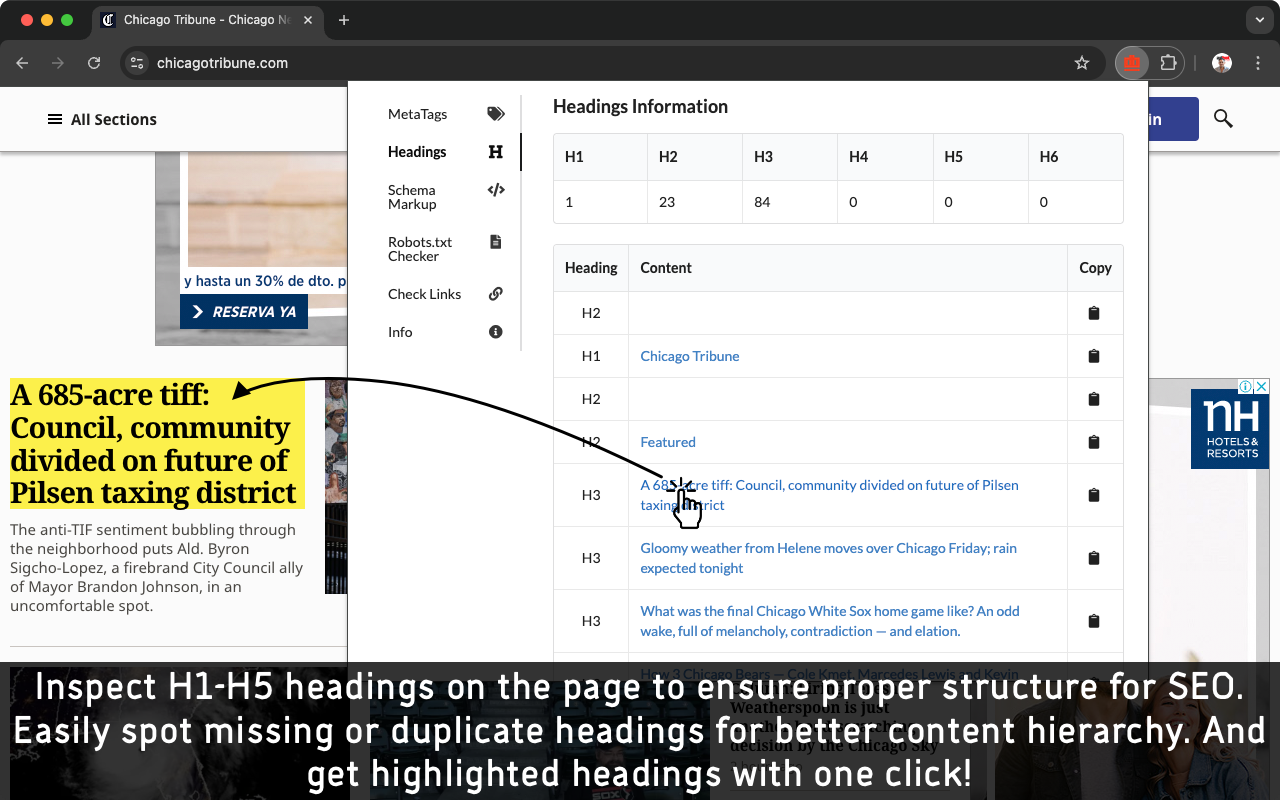Click the Schema Markup code icon
This screenshot has width=1280, height=800.
click(496, 190)
